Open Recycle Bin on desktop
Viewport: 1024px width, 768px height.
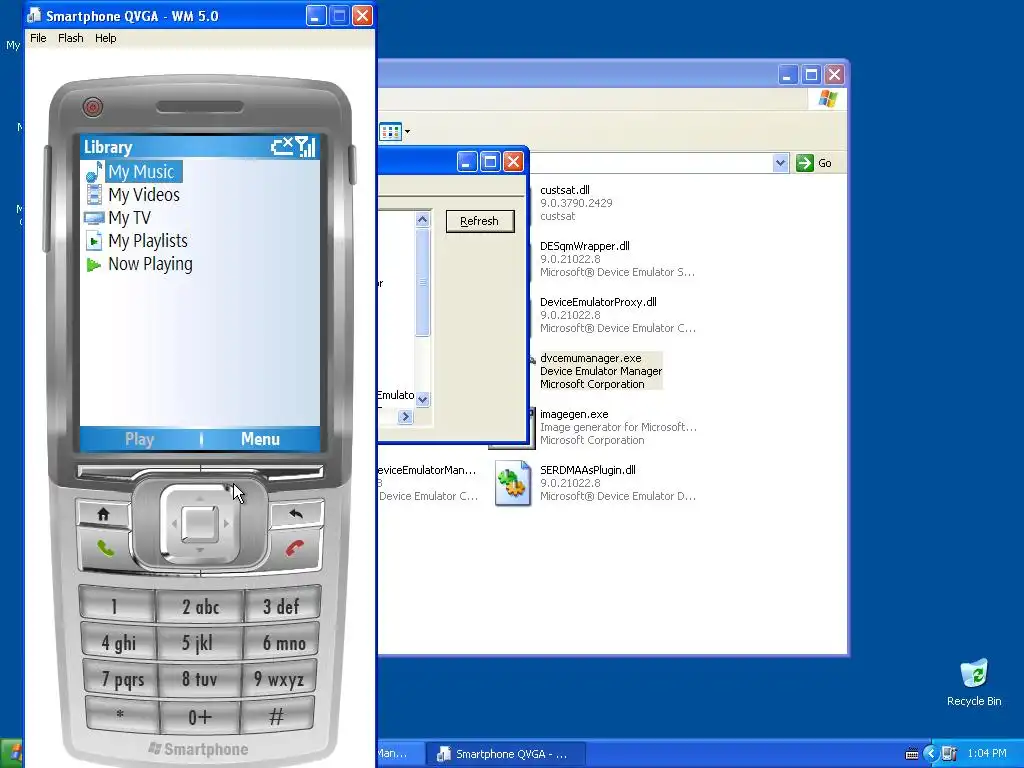974,682
